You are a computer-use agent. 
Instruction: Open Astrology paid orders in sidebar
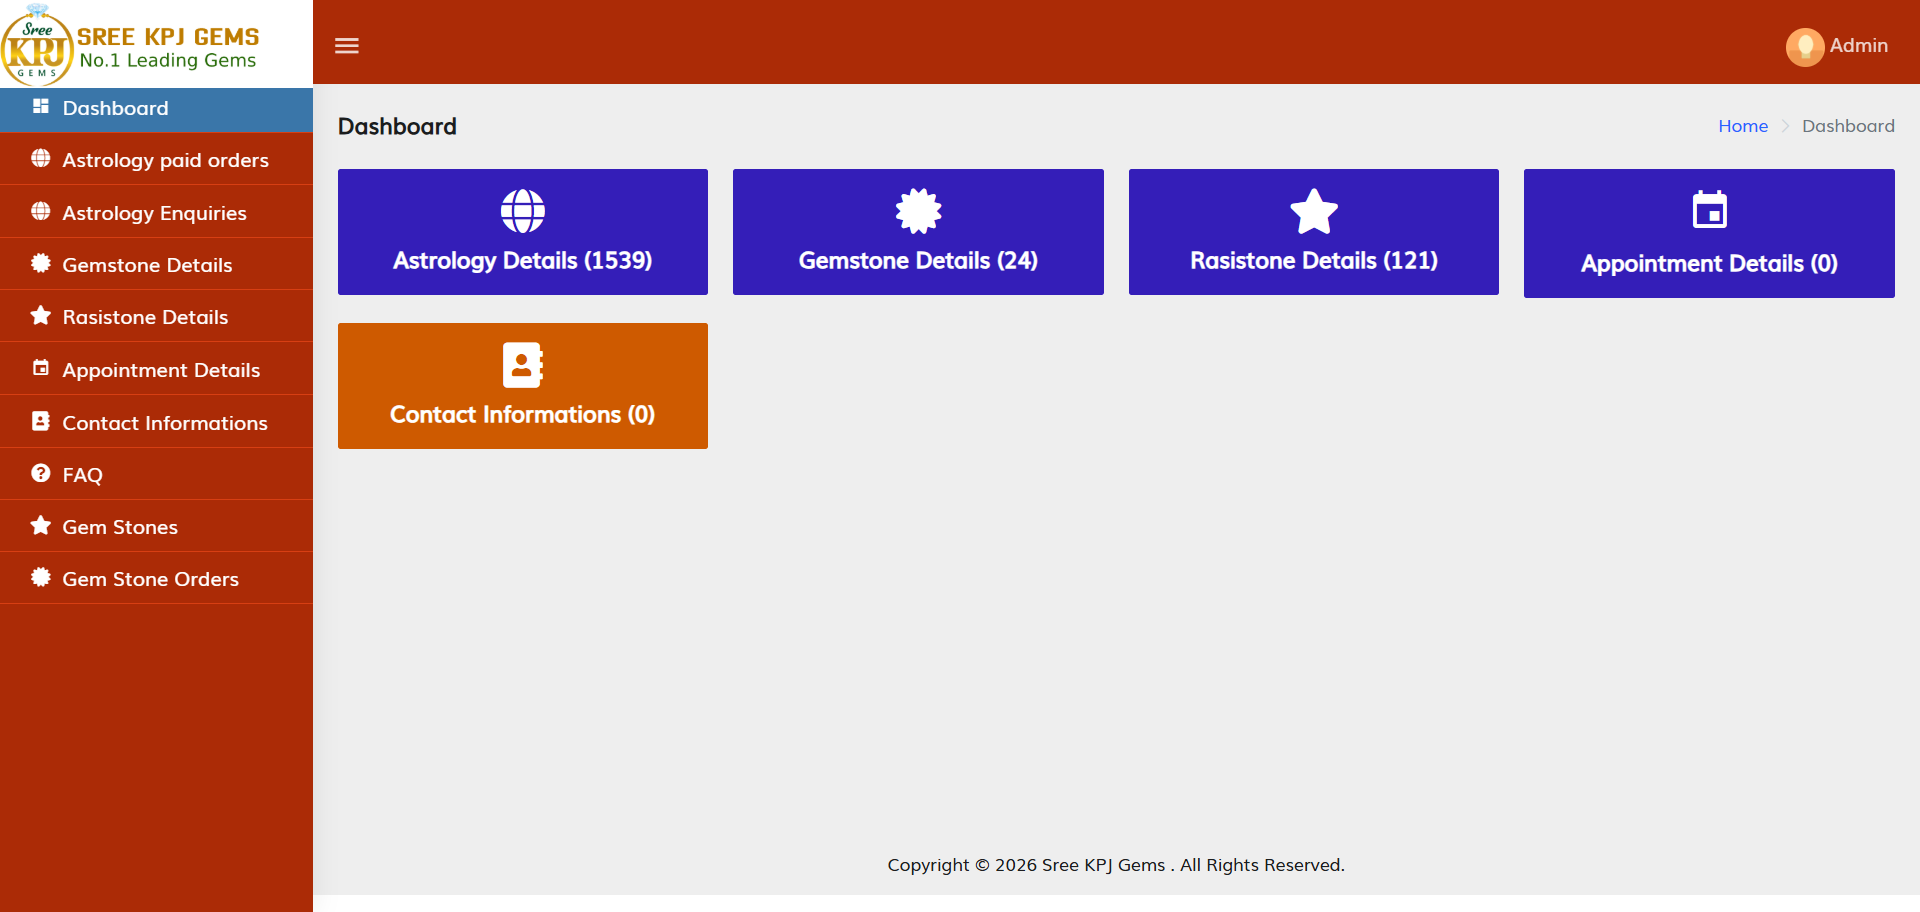tap(156, 159)
